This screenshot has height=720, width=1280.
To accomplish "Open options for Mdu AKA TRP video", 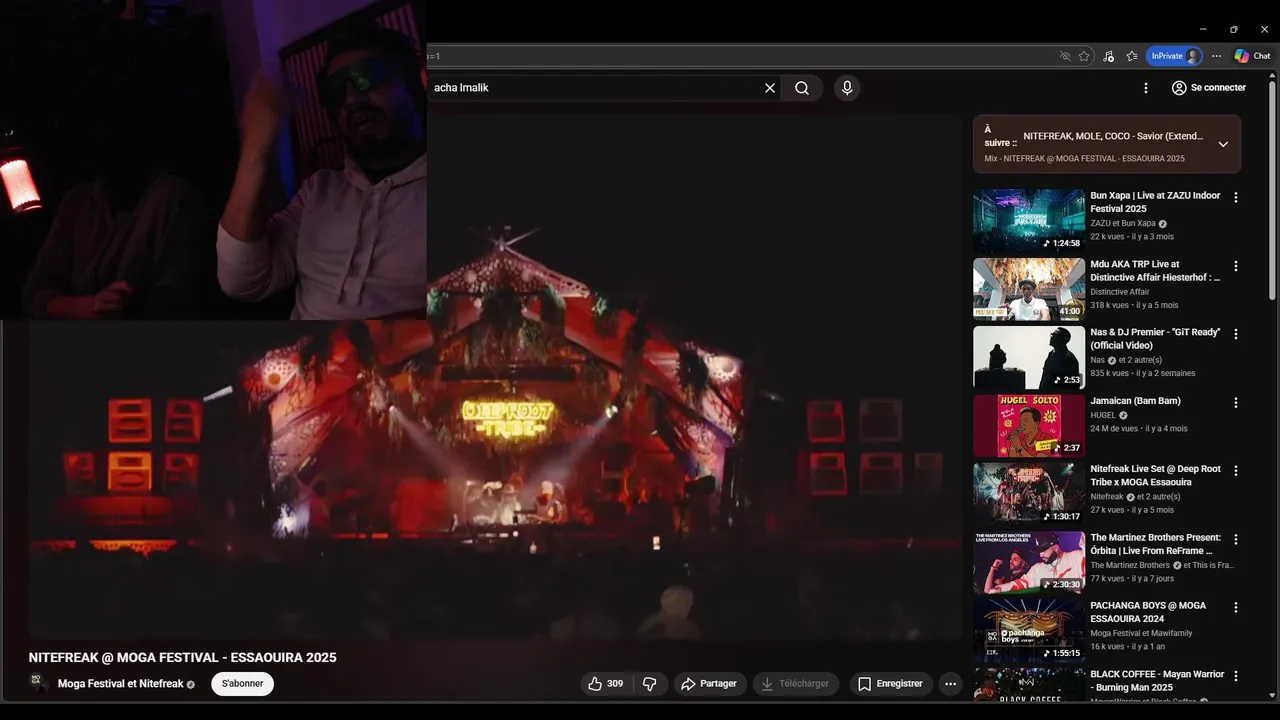I will coord(1236,266).
